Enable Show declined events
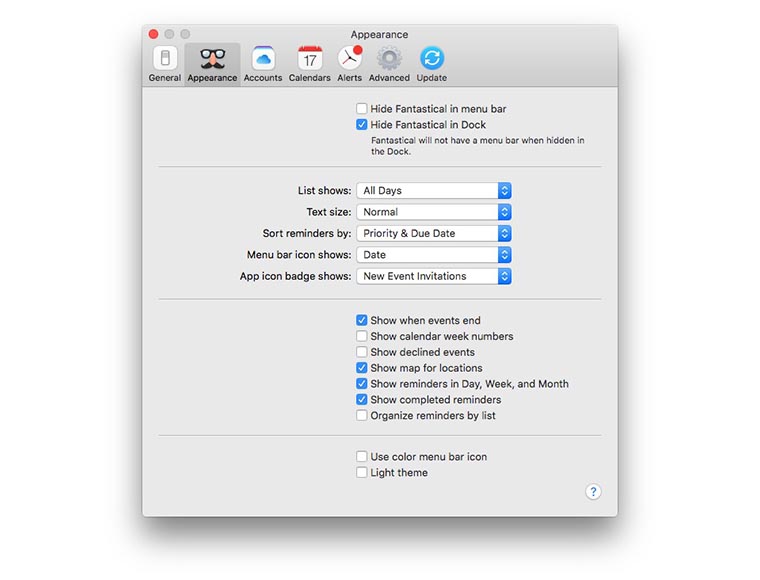This screenshot has height=580, width=760. tap(362, 352)
